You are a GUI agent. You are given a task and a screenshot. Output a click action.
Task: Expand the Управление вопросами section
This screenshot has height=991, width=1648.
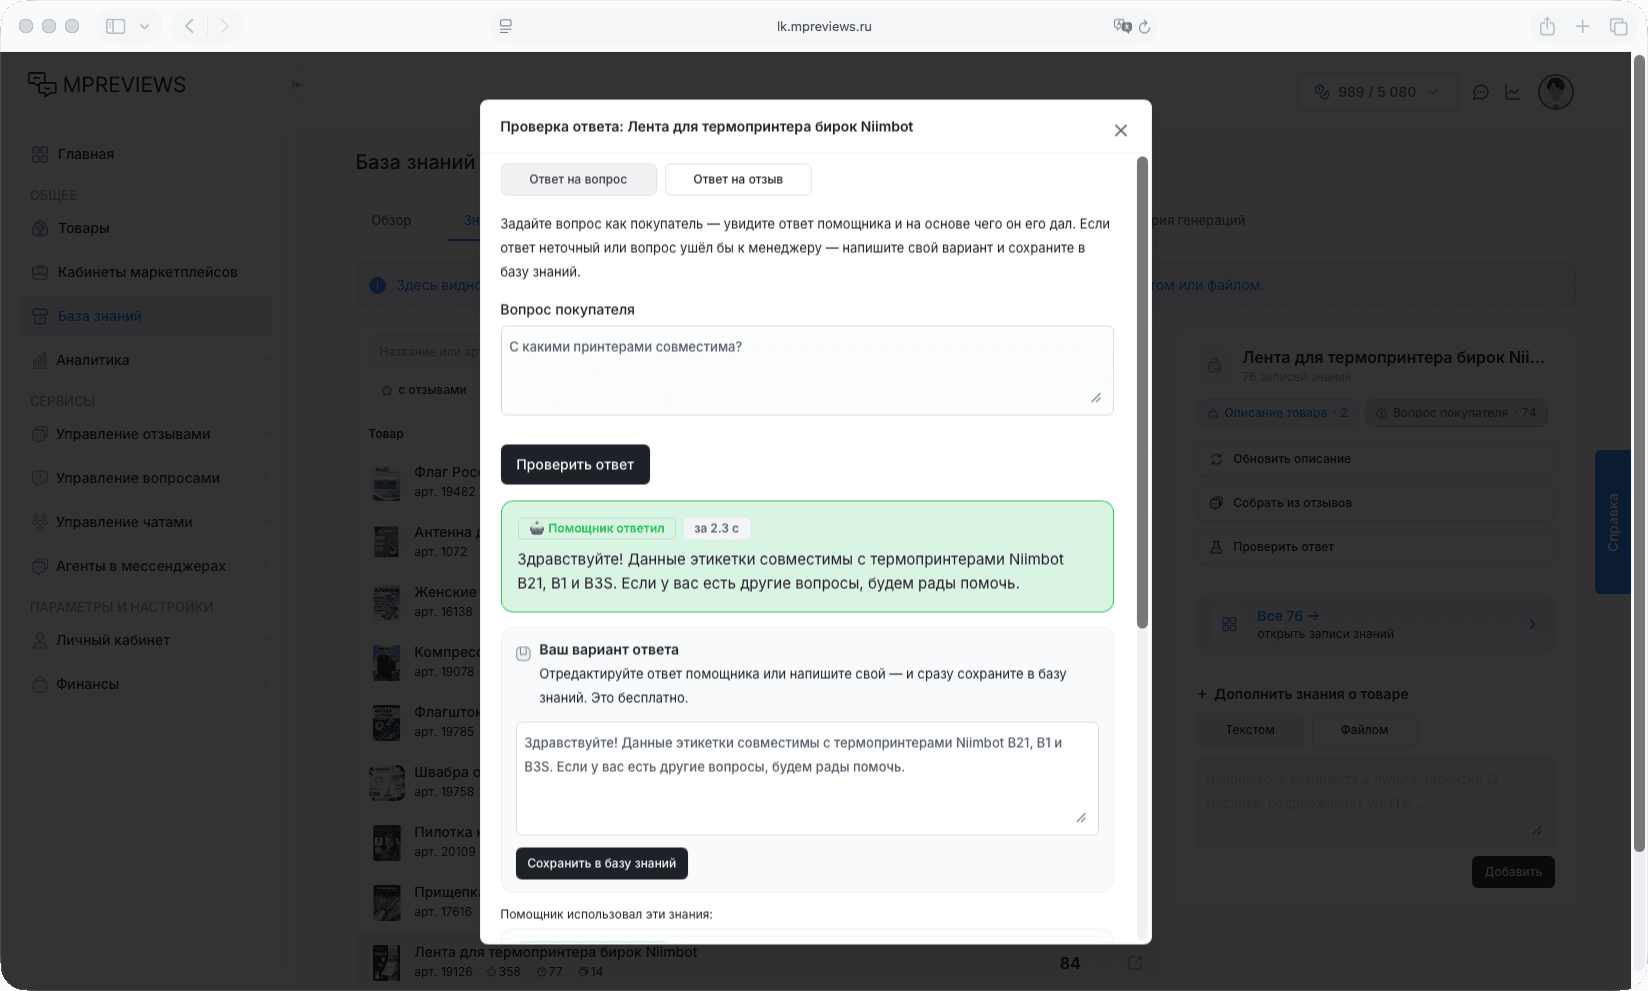(267, 478)
